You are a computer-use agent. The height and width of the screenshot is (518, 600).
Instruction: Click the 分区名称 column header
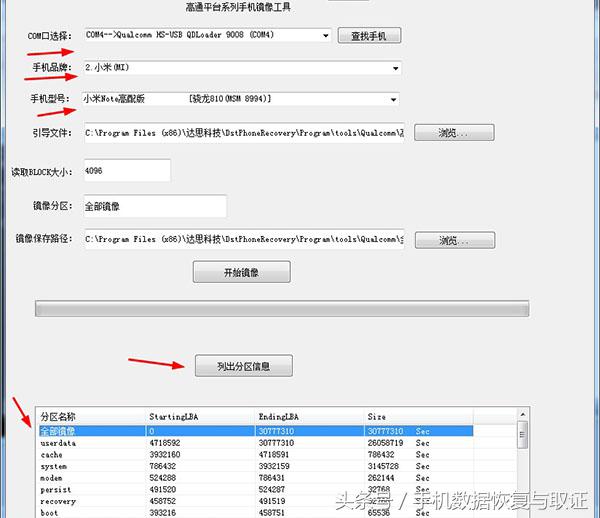click(x=91, y=416)
